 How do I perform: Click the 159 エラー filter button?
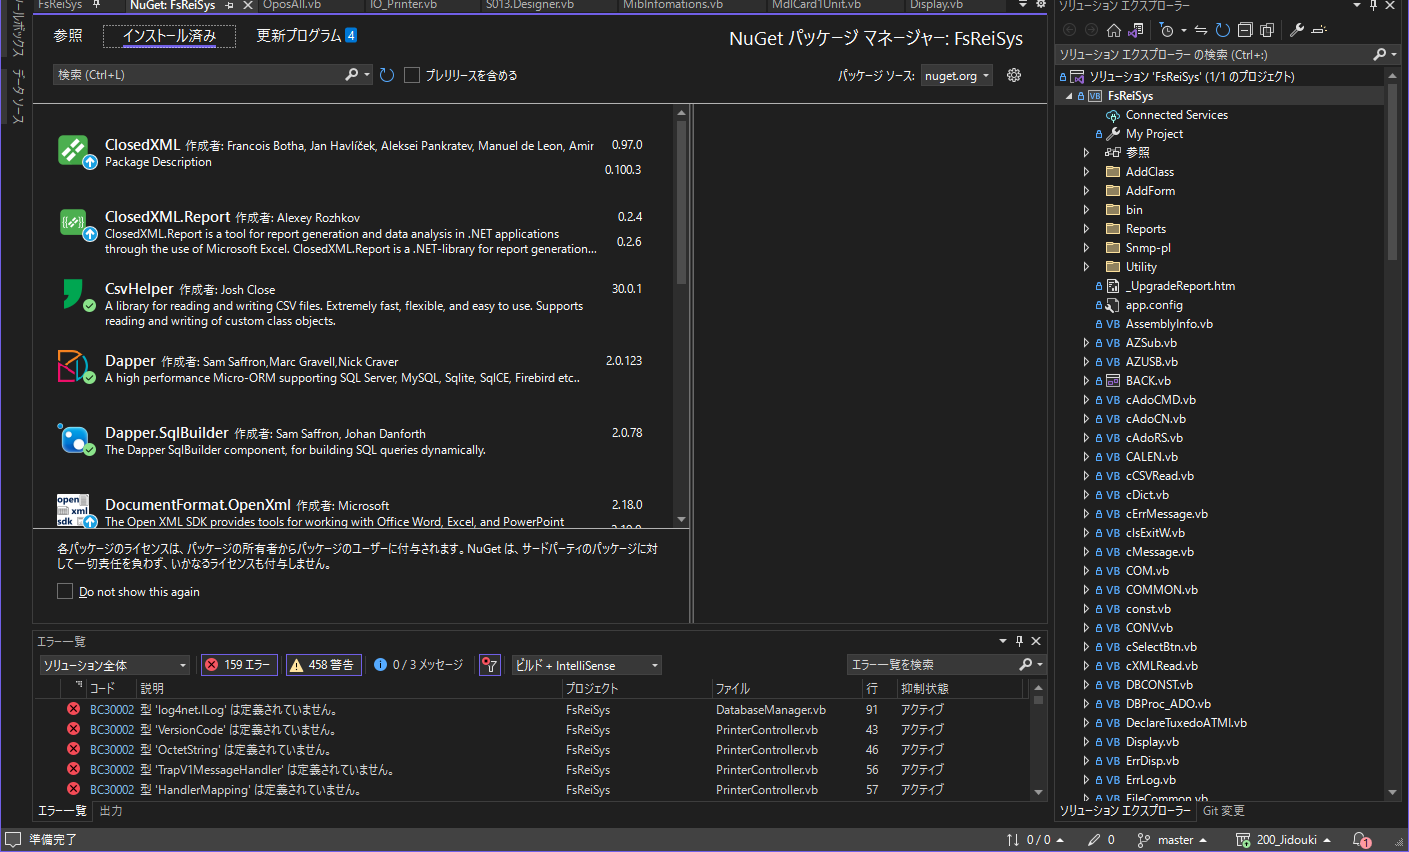239,664
